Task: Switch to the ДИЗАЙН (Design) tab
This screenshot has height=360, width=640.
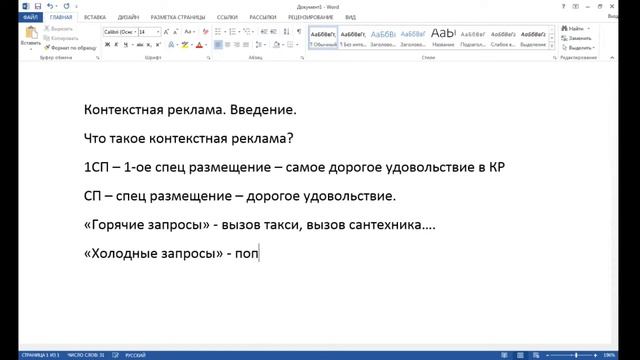Action: pyautogui.click(x=128, y=17)
